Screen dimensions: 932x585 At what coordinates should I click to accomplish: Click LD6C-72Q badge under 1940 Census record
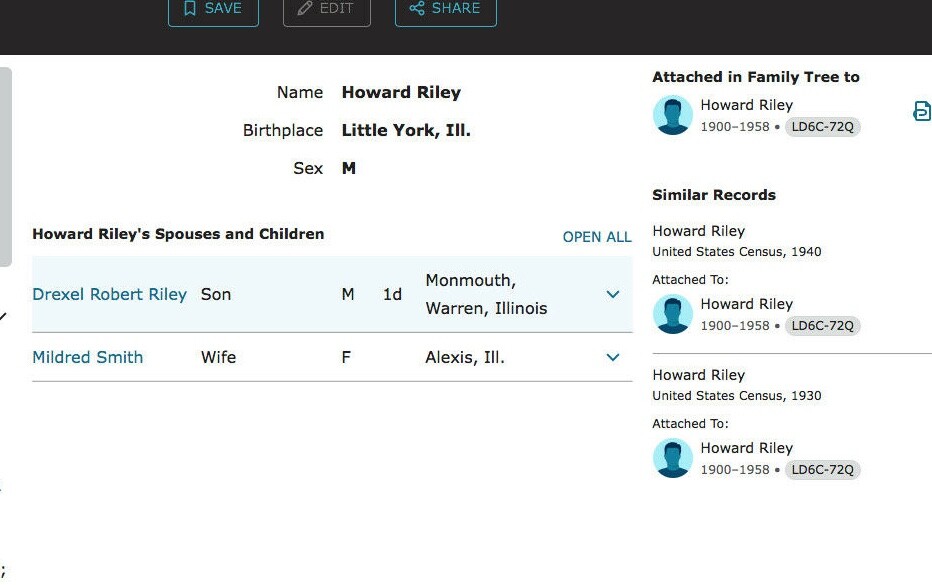(822, 326)
